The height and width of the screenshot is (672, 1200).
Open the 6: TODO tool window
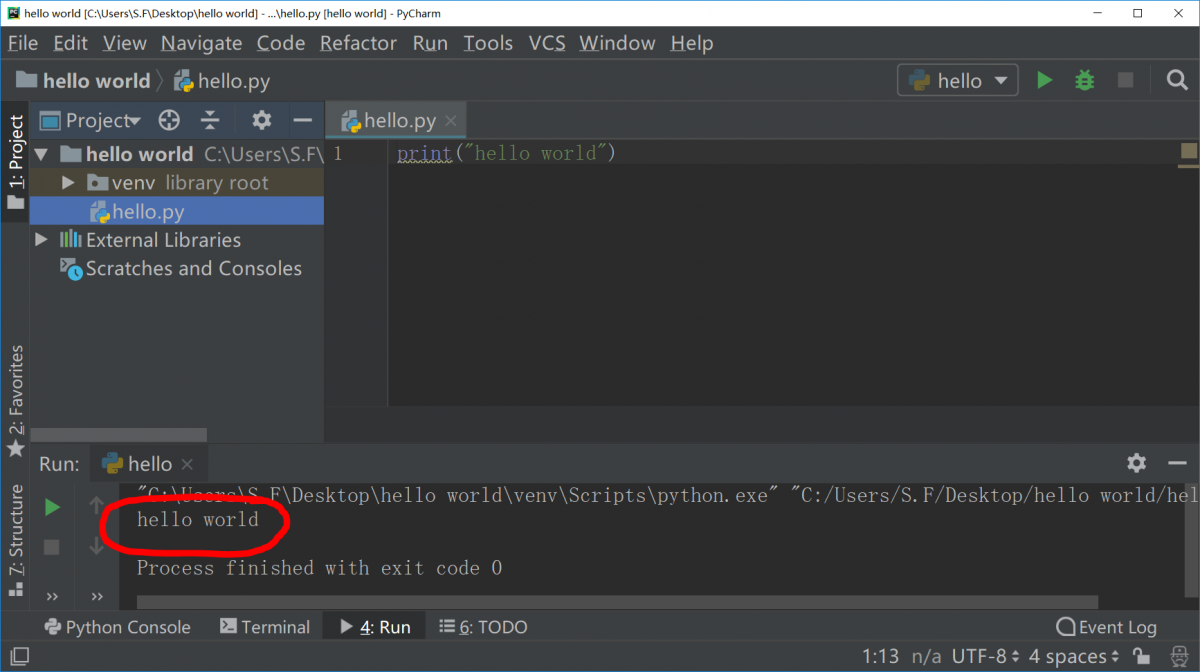tap(483, 627)
